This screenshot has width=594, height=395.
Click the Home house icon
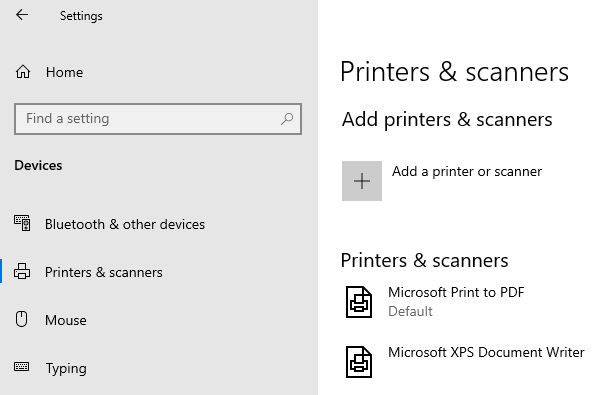(x=23, y=72)
